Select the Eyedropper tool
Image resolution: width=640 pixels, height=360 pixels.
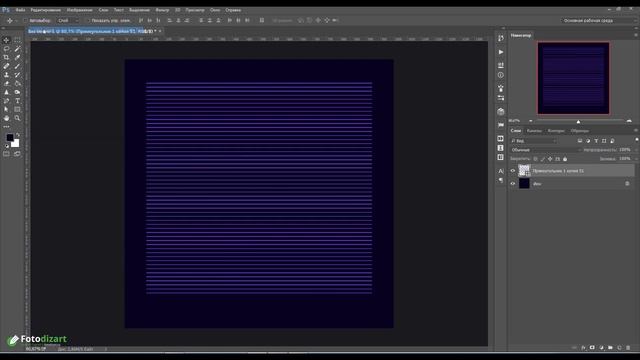(x=17, y=57)
